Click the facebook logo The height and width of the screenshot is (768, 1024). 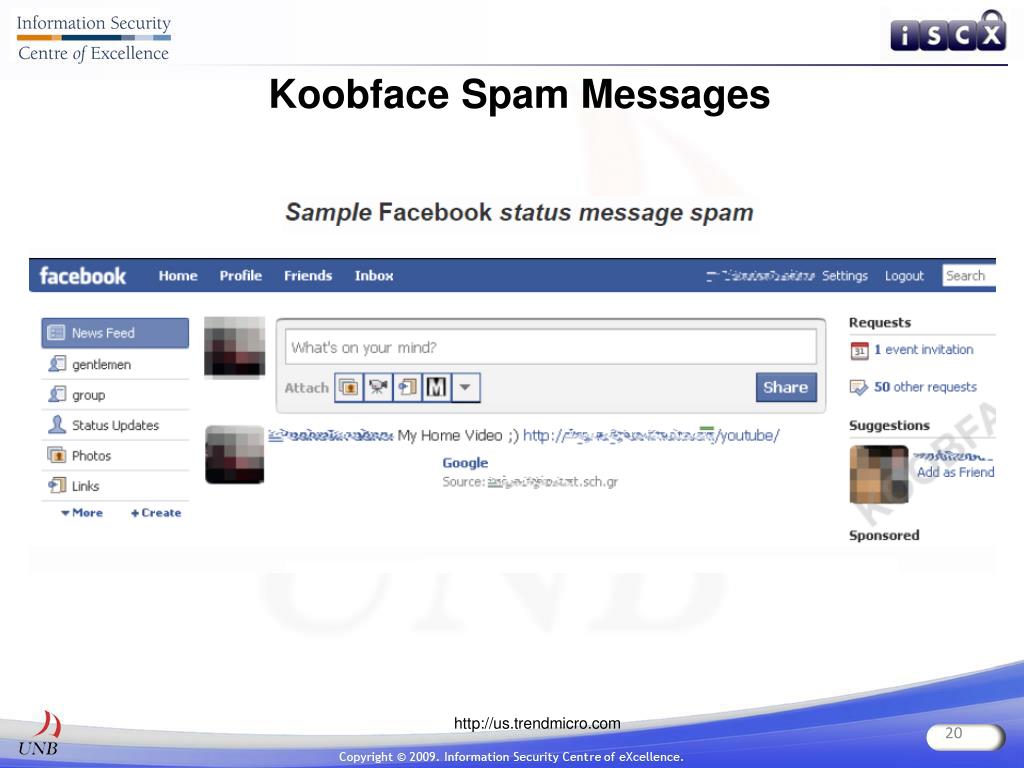(x=82, y=276)
